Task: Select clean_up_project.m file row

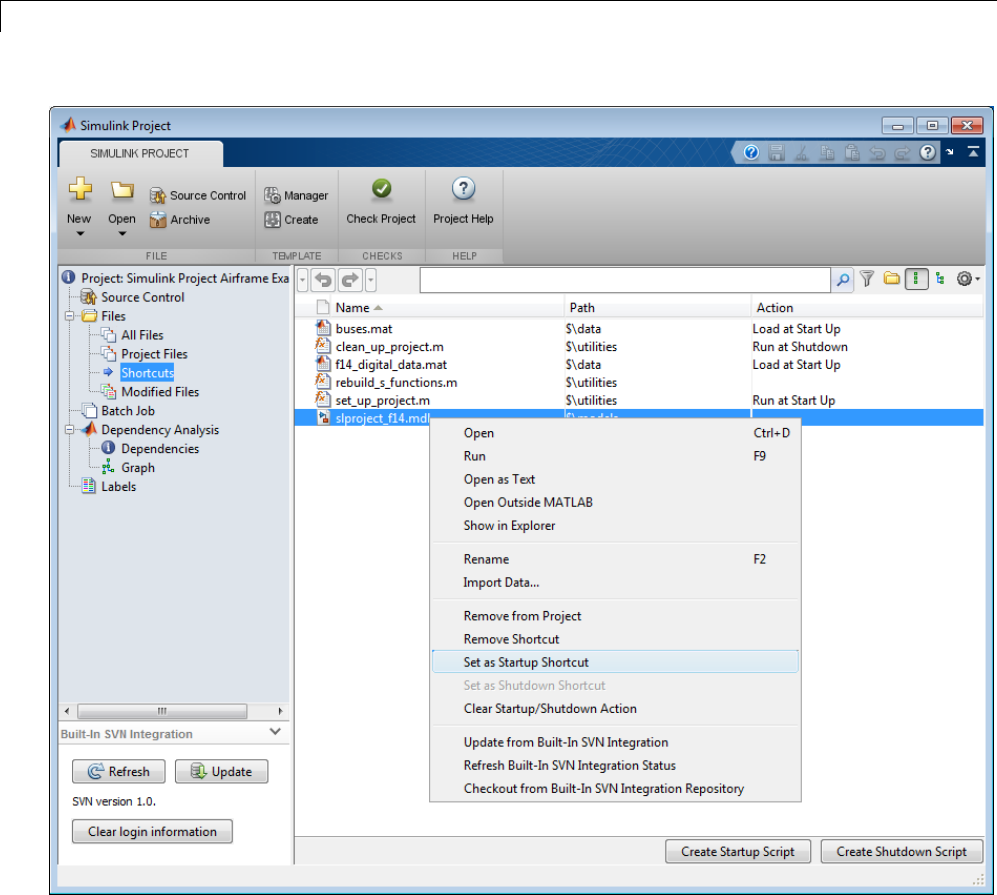Action: pos(639,346)
